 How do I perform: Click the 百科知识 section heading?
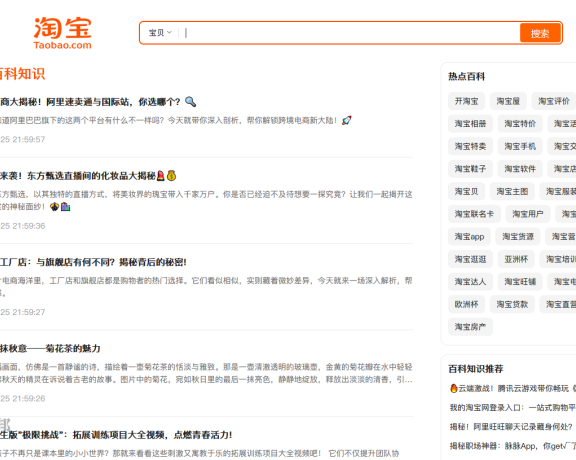22,74
